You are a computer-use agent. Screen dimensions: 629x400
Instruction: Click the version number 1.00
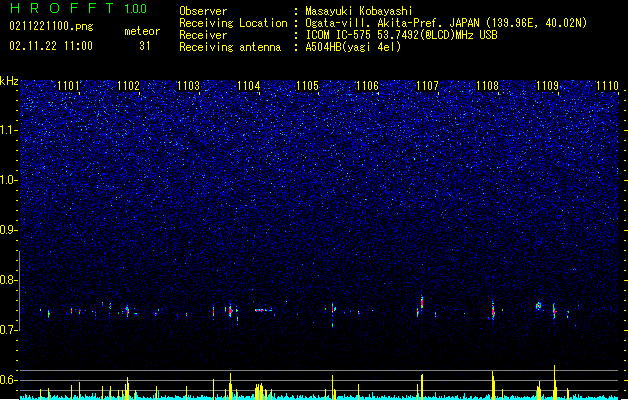click(x=136, y=9)
